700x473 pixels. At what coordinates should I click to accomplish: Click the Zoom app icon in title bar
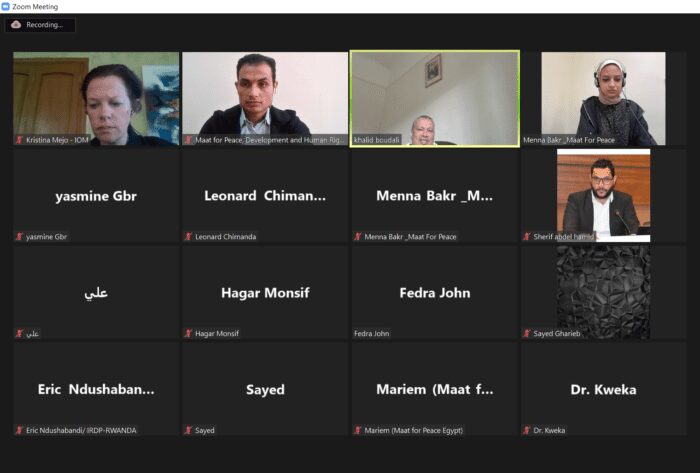[5, 6]
